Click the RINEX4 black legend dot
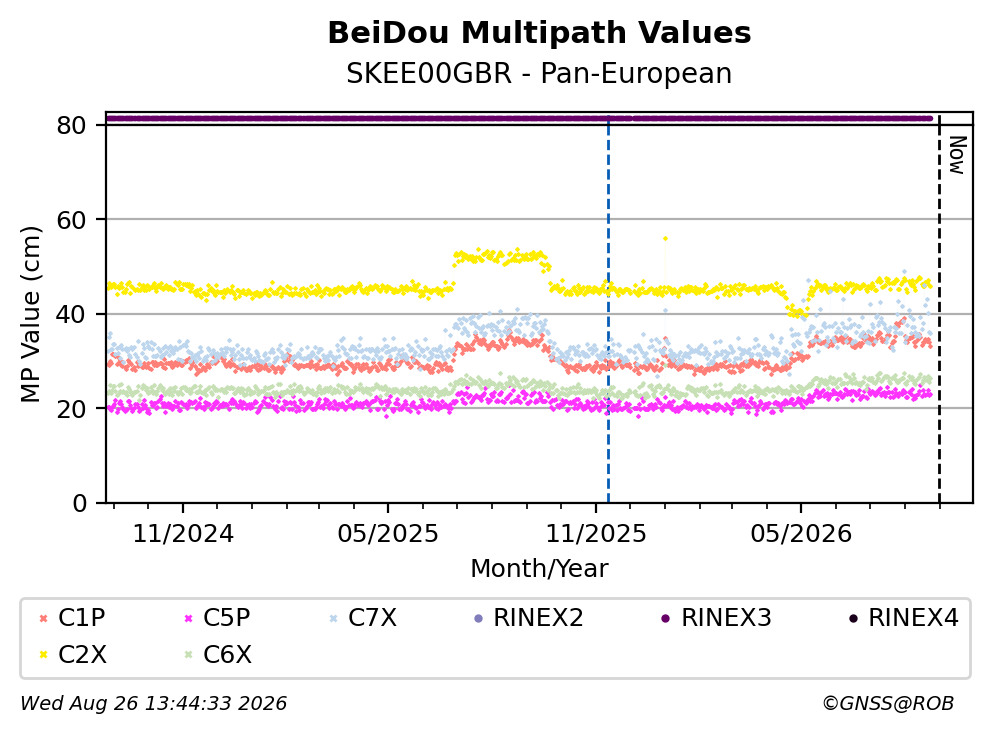 tap(853, 618)
